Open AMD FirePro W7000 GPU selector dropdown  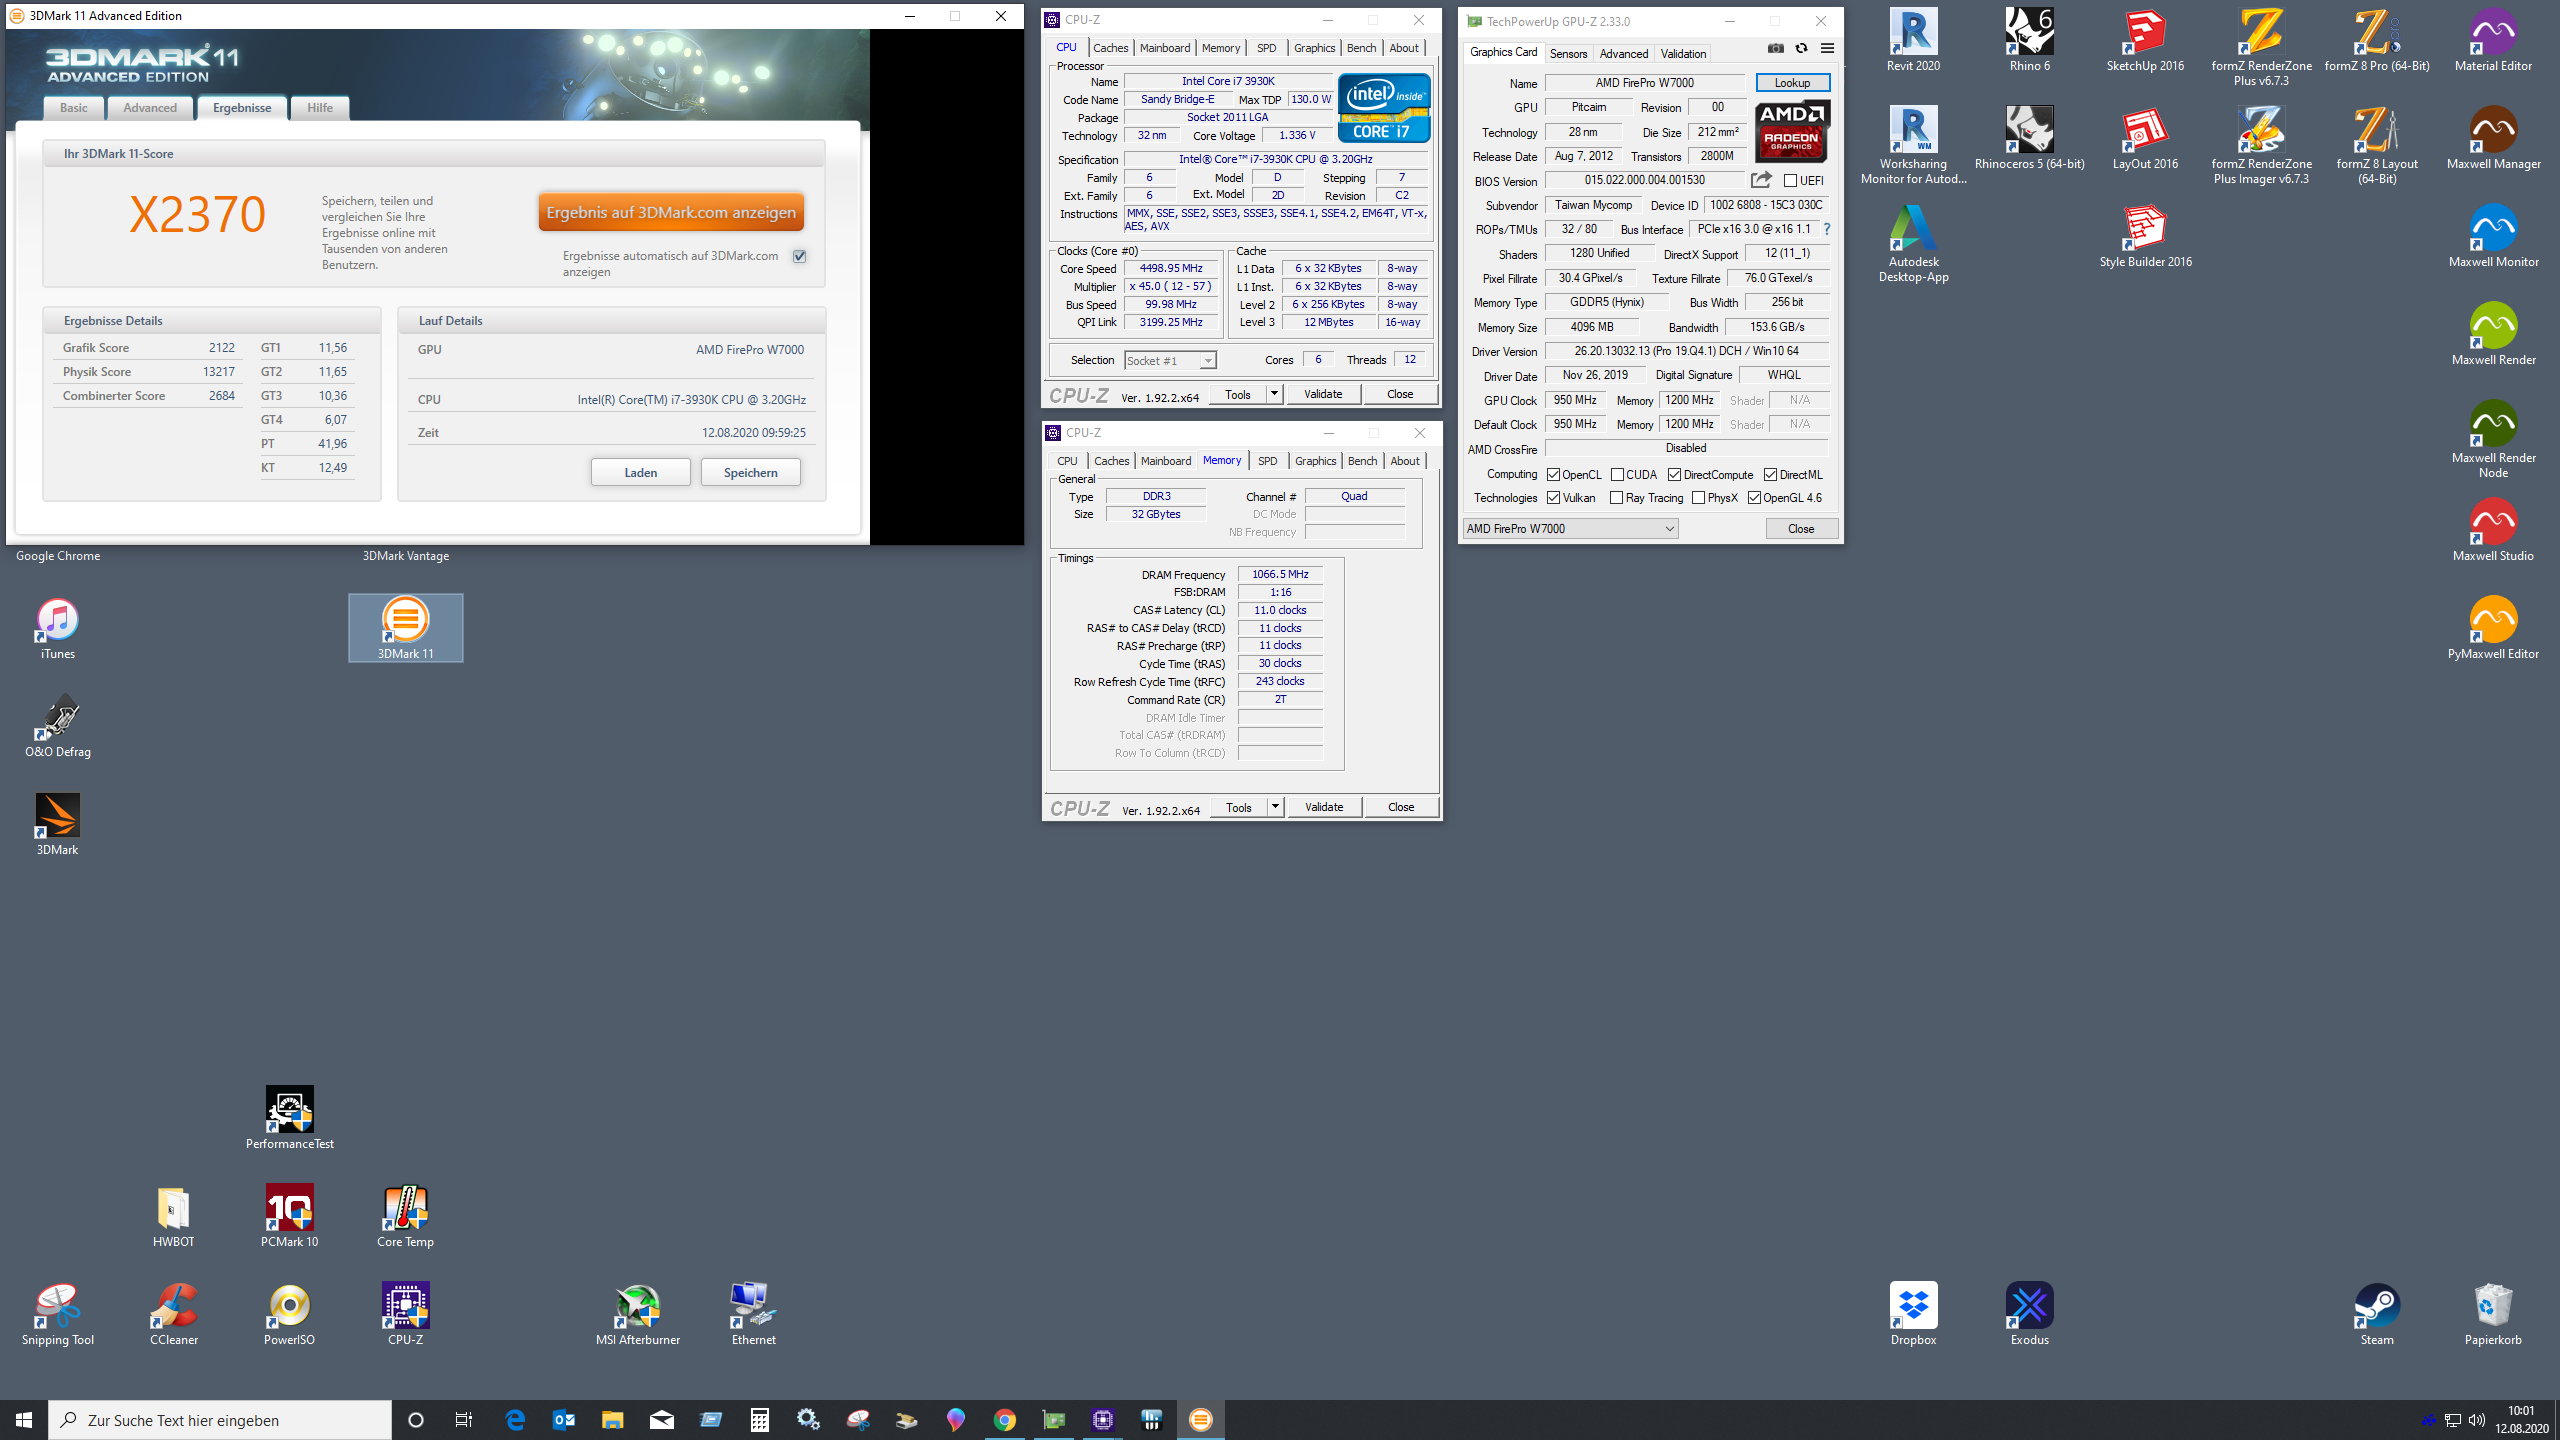coord(1570,528)
